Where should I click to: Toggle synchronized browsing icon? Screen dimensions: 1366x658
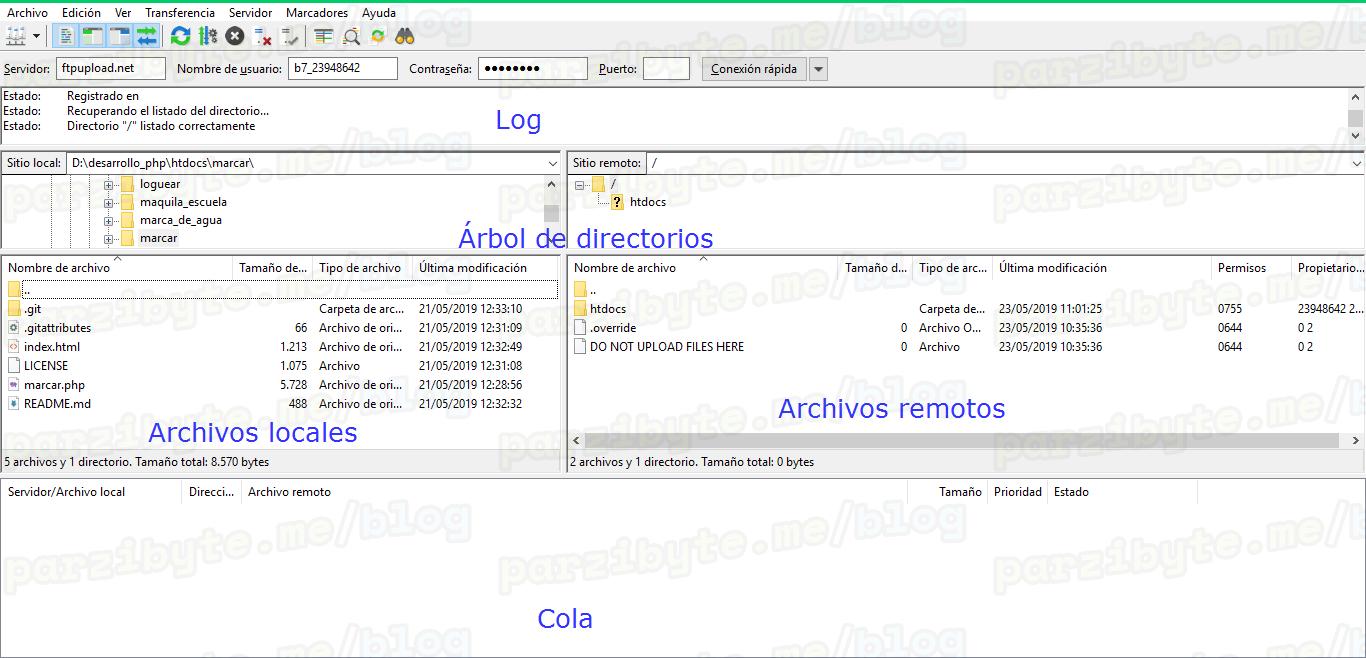coord(378,36)
